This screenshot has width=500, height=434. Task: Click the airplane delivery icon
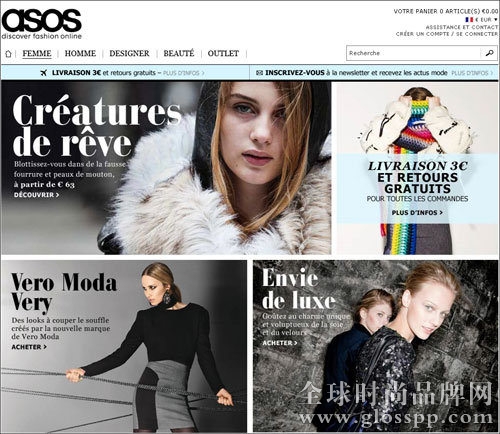point(44,73)
